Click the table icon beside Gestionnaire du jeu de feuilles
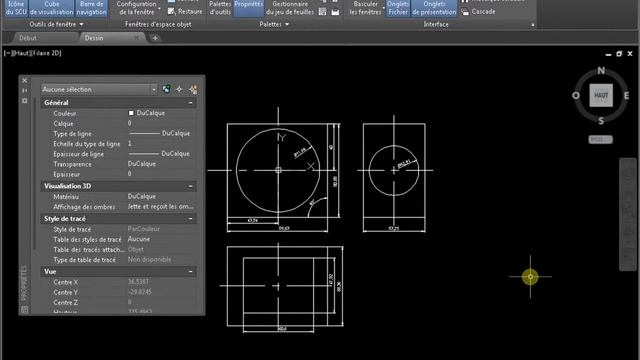Viewport: 640px width, 360px height. [x=322, y=11]
